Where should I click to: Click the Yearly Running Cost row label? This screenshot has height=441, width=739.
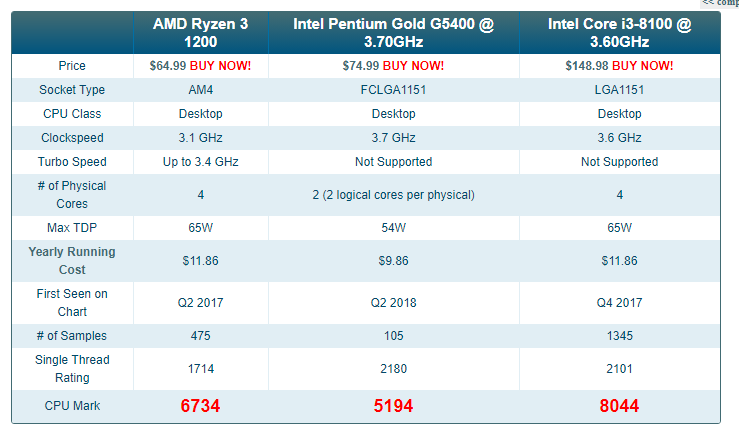[x=72, y=261]
